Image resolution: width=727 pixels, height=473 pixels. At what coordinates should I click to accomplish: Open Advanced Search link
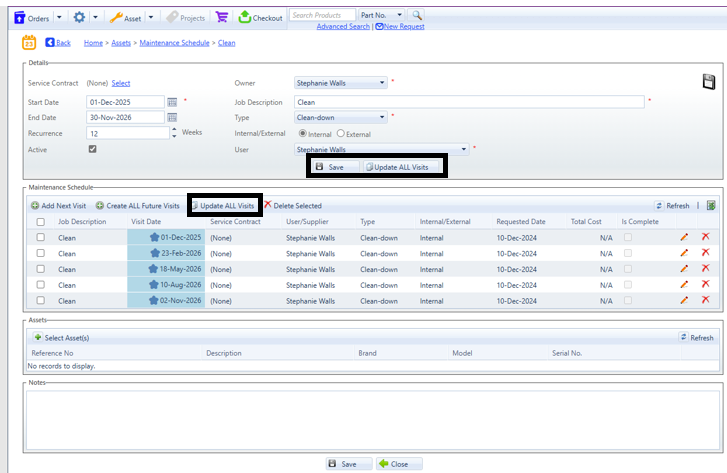click(x=343, y=26)
